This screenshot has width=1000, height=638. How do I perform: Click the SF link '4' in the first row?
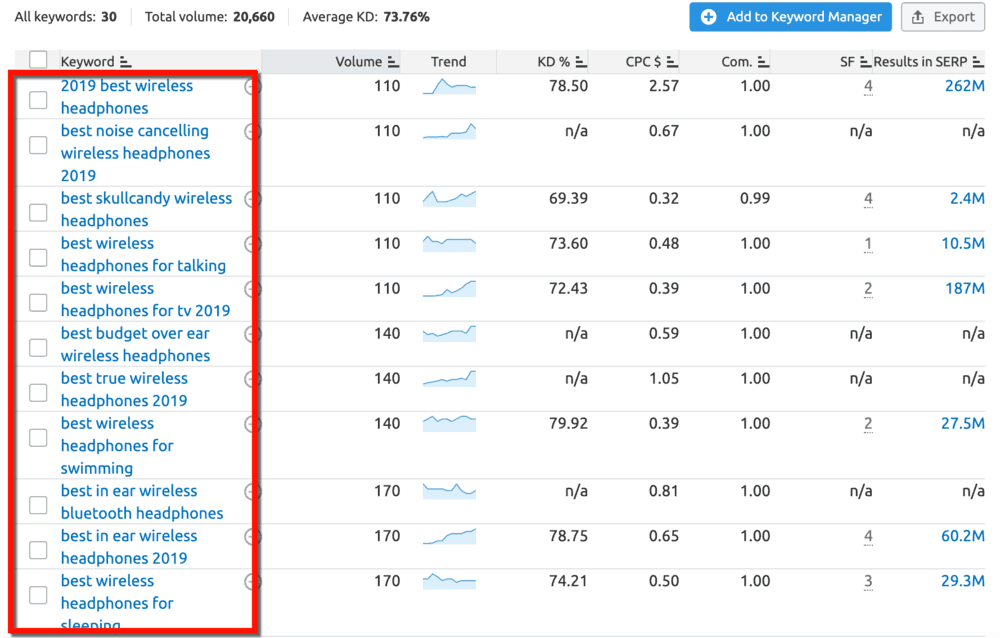click(x=867, y=87)
